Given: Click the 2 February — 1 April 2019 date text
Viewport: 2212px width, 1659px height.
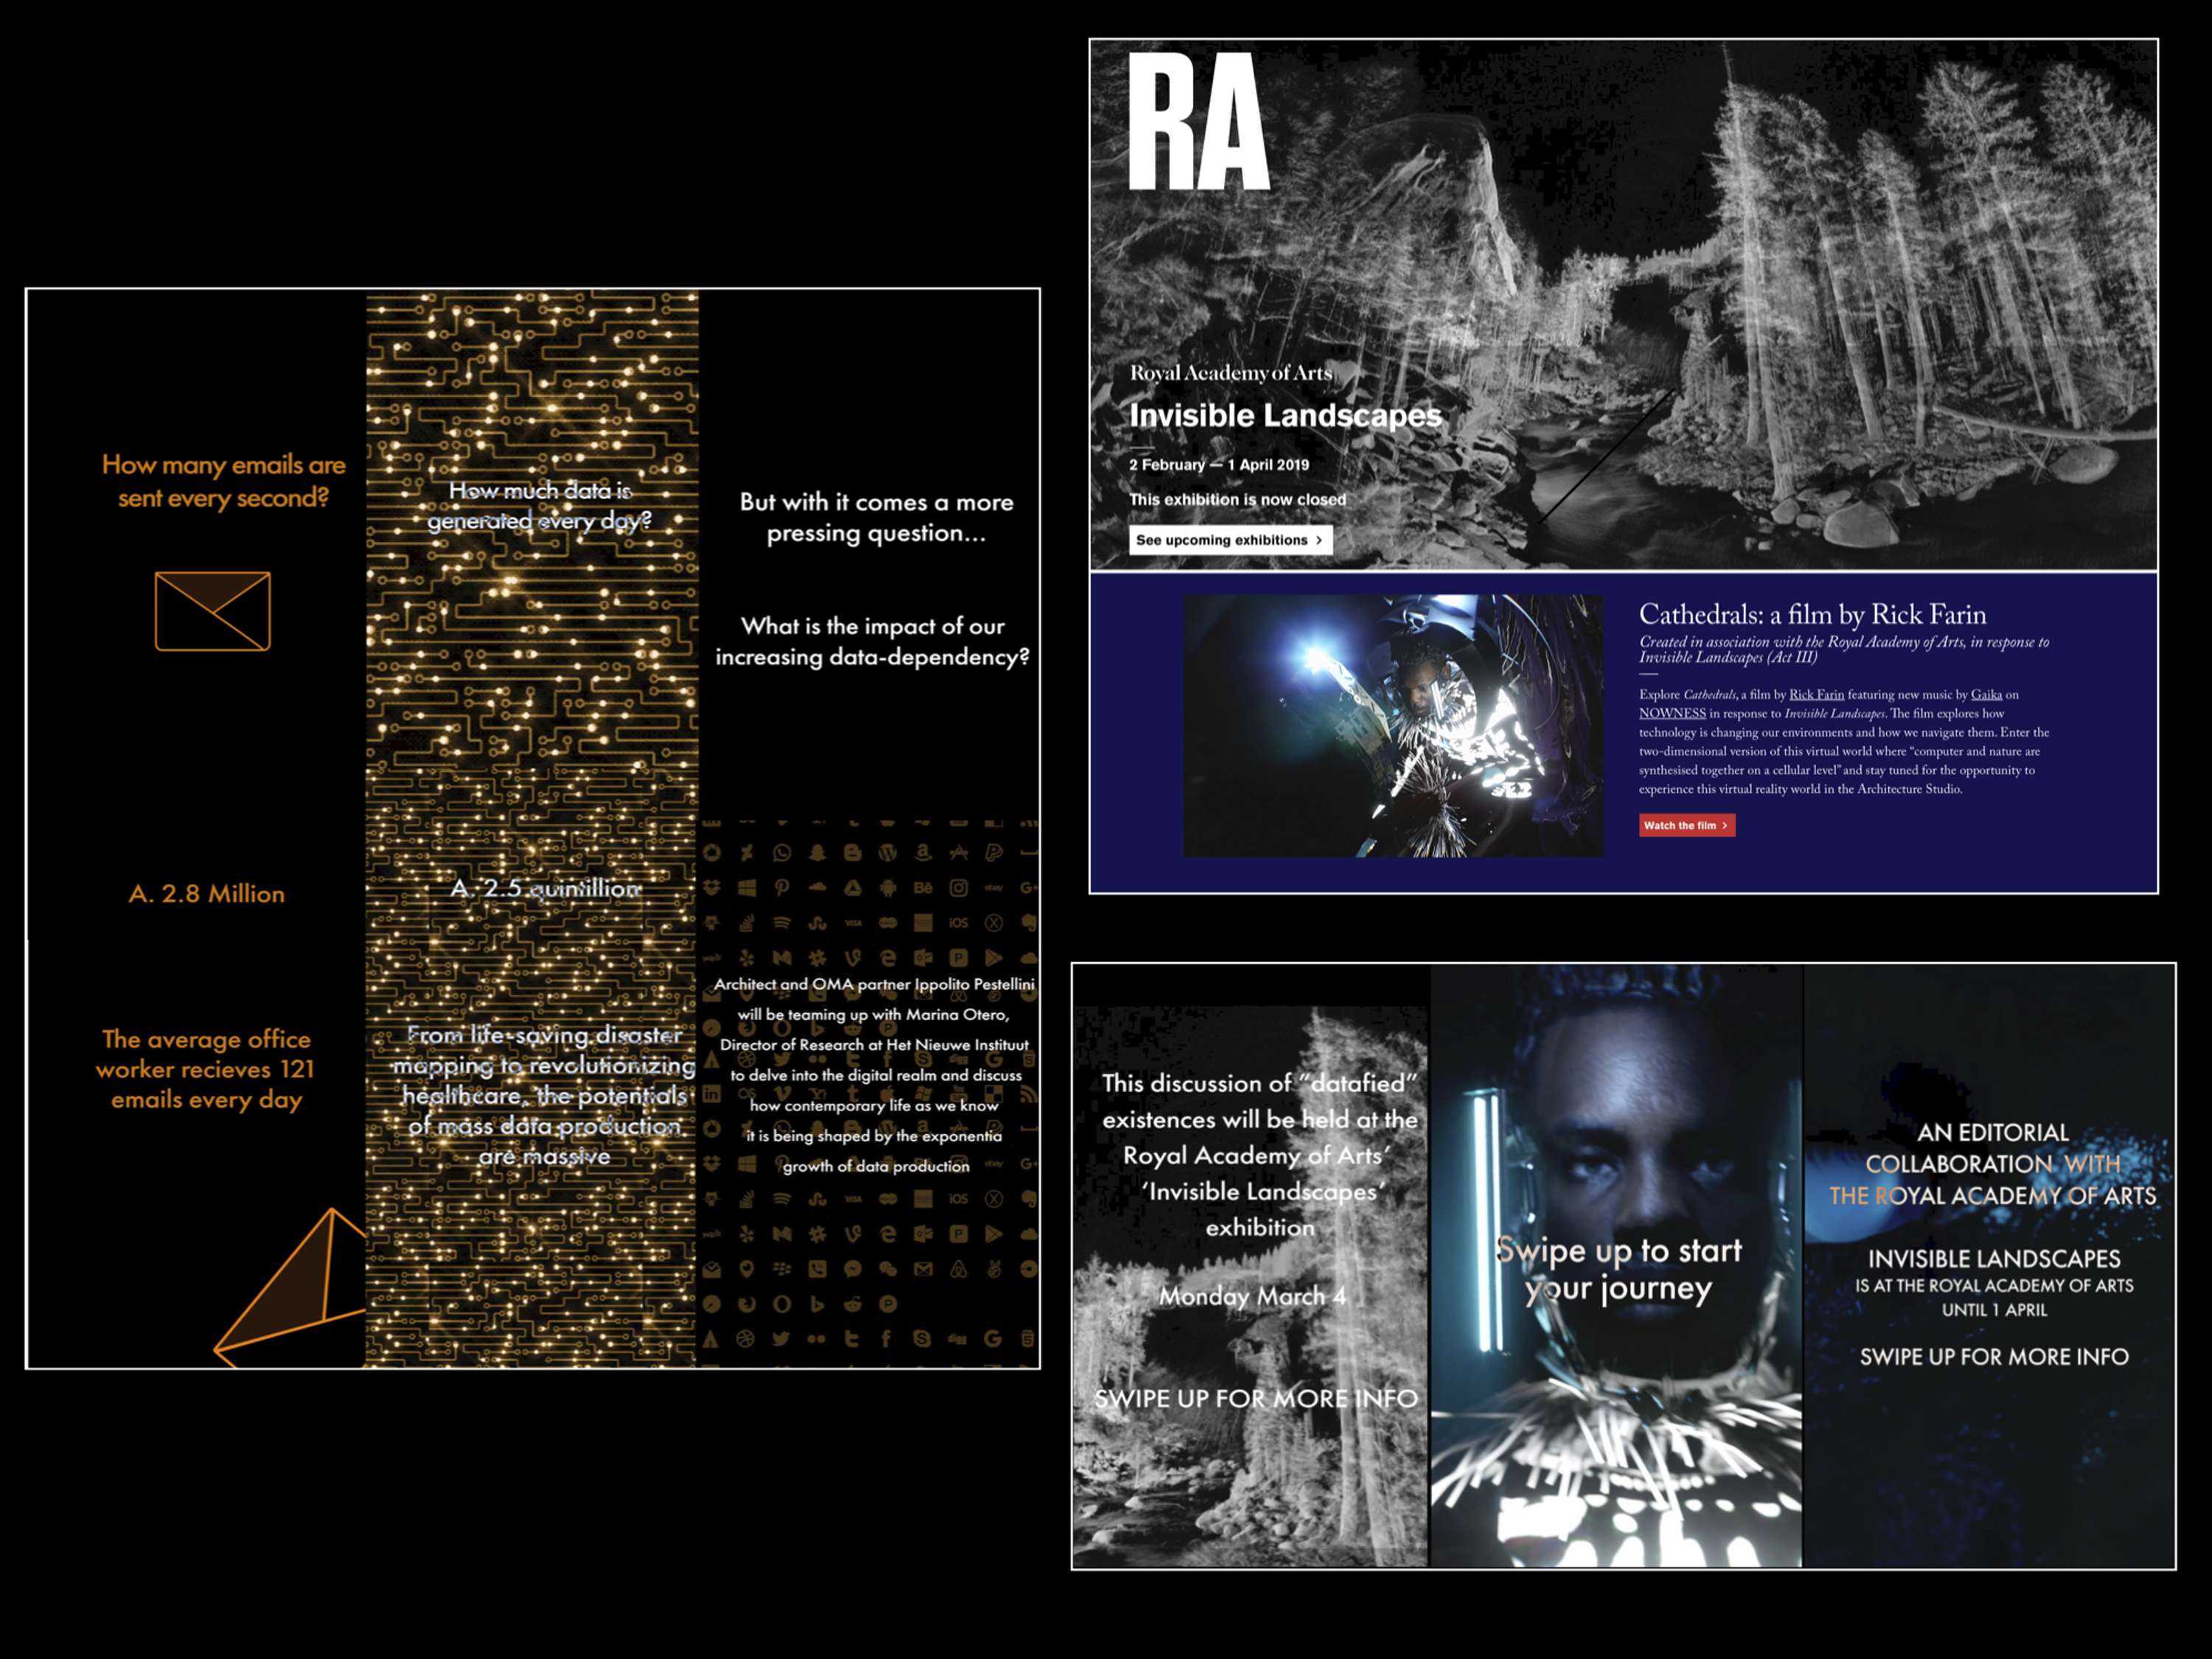Looking at the screenshot, I should 1219,464.
